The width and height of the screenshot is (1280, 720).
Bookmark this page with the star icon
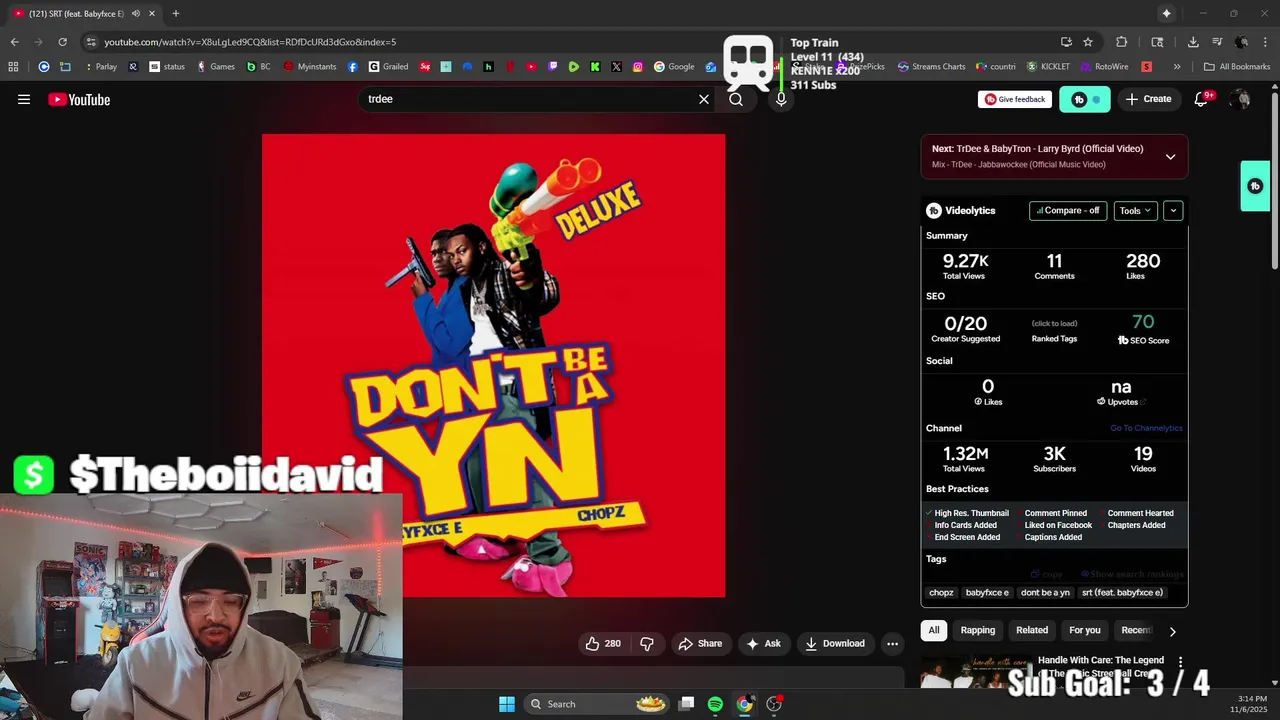tap(1088, 42)
